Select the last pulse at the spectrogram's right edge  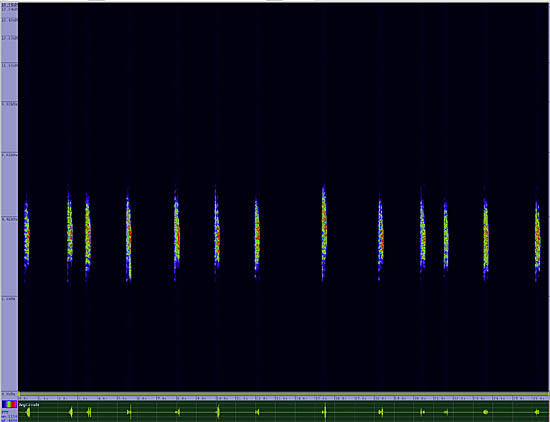click(537, 234)
